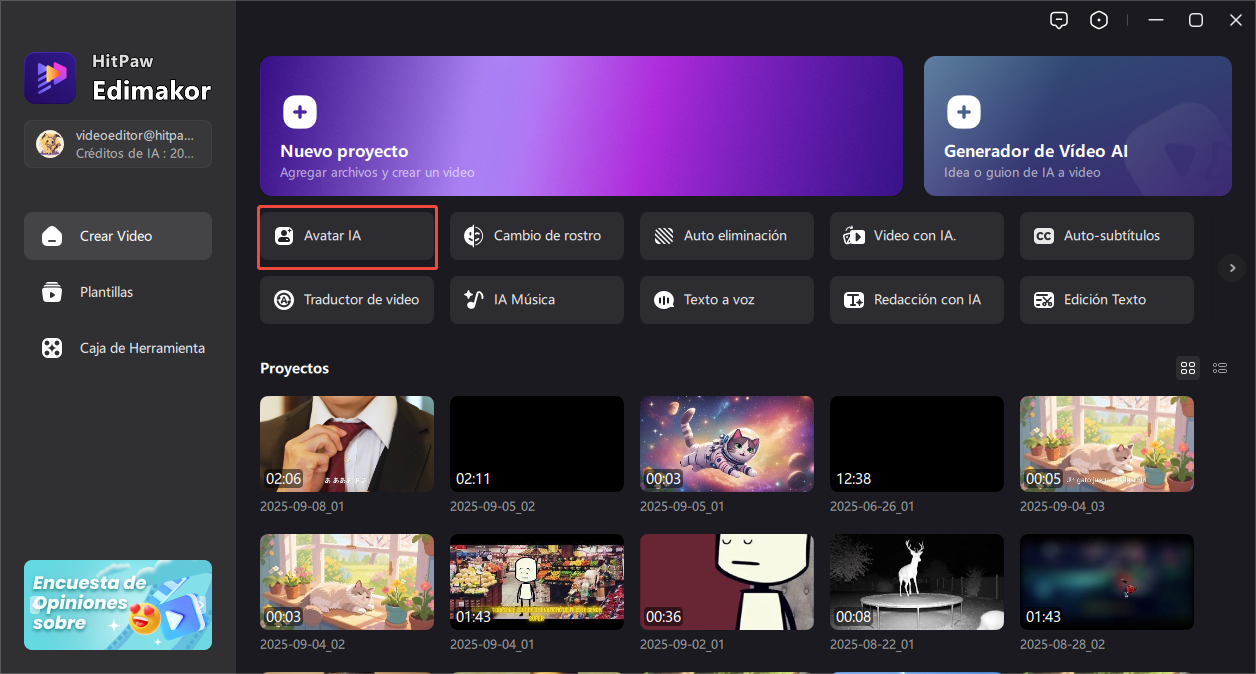The image size is (1256, 674).
Task: Open the Avatar IA tool
Action: coord(346,236)
